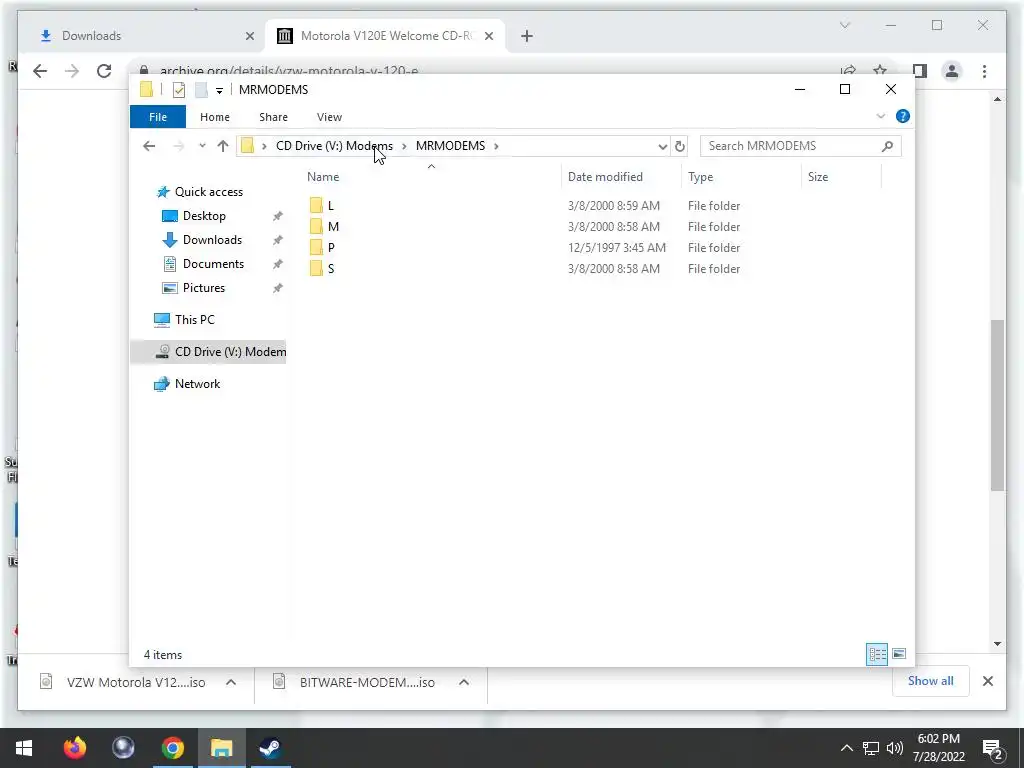Go back in File Explorer

click(x=149, y=146)
